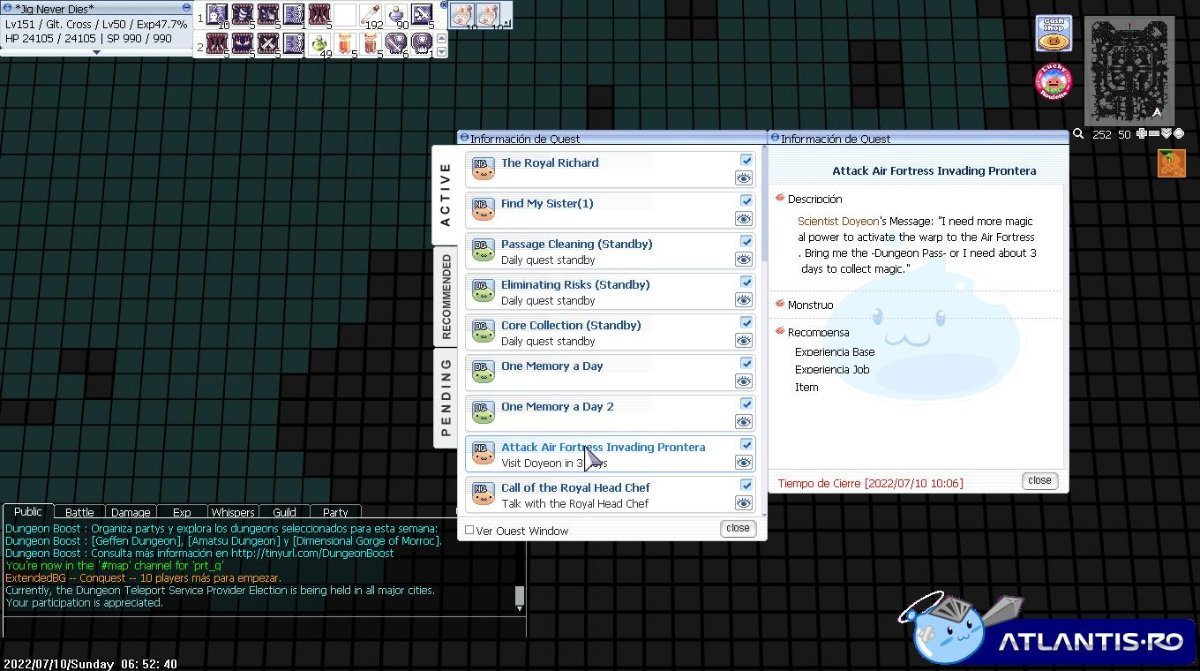Click the minimap magnifier search icon
Image resolution: width=1200 pixels, height=671 pixels.
(1079, 133)
